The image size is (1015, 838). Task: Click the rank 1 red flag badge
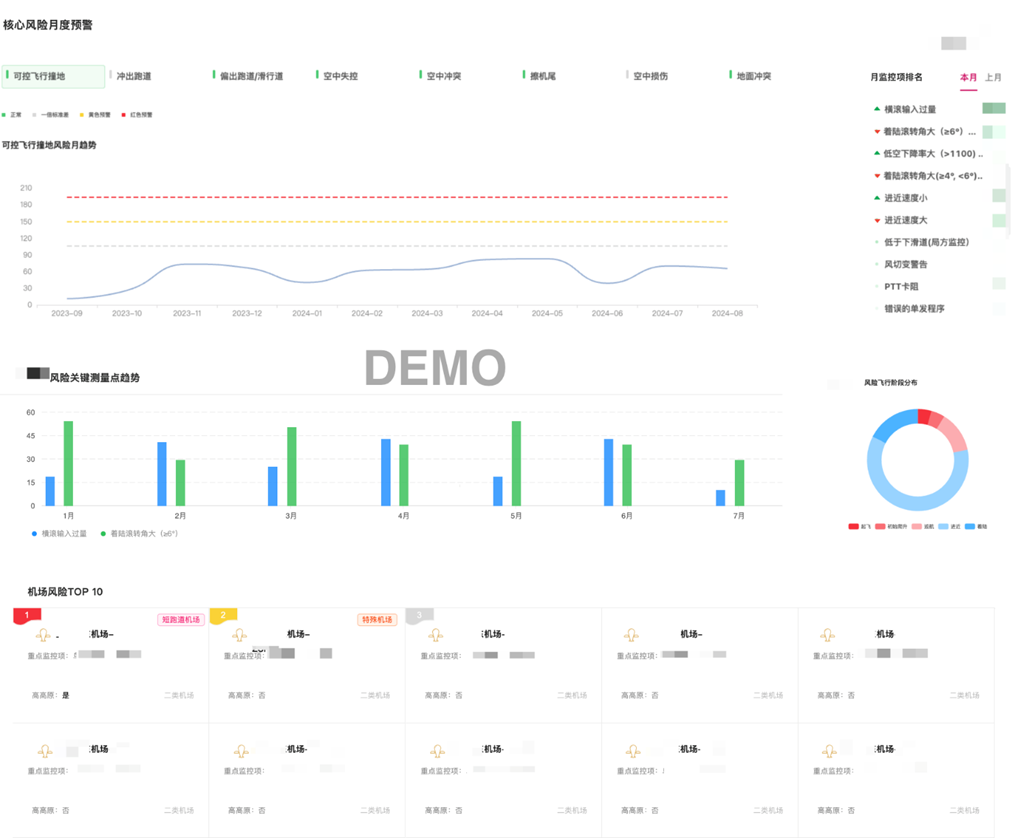coord(26,615)
